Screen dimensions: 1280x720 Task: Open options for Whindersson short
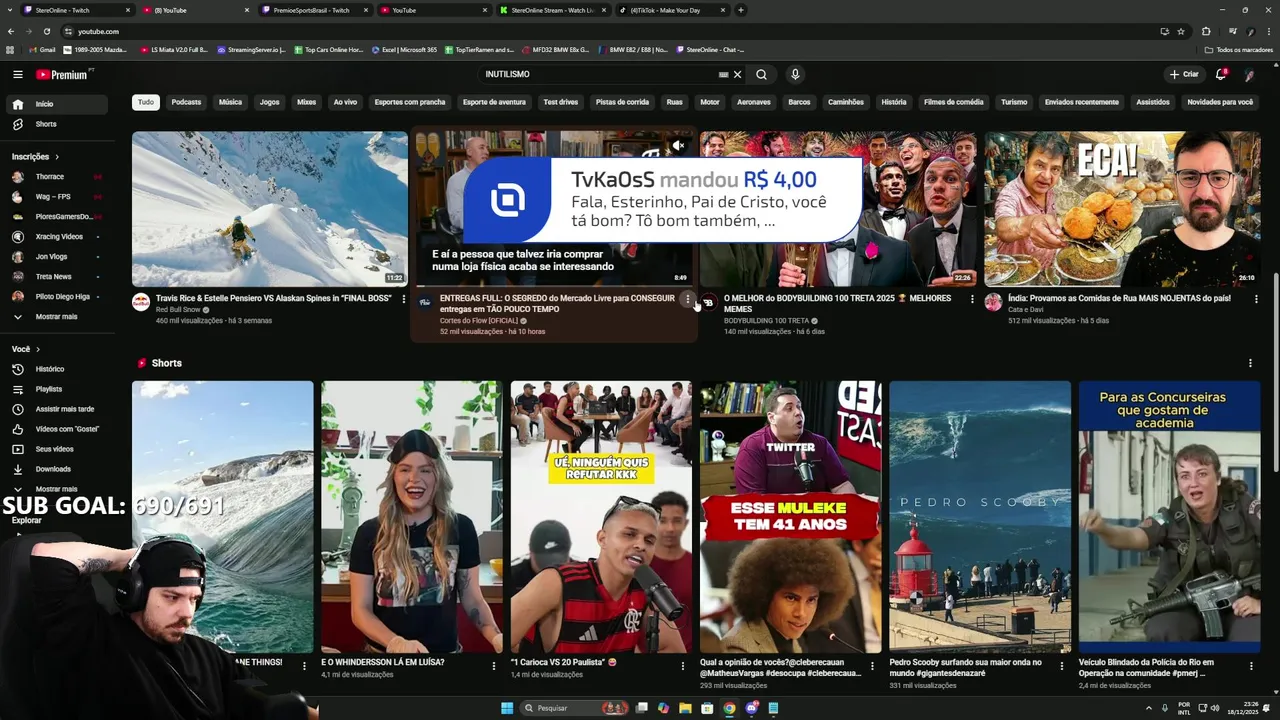(493, 665)
